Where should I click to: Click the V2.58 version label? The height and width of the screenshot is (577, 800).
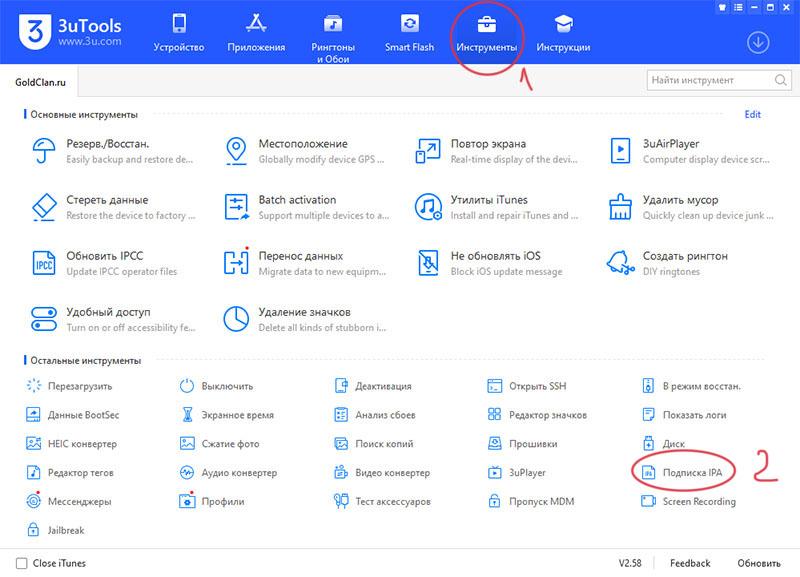630,563
